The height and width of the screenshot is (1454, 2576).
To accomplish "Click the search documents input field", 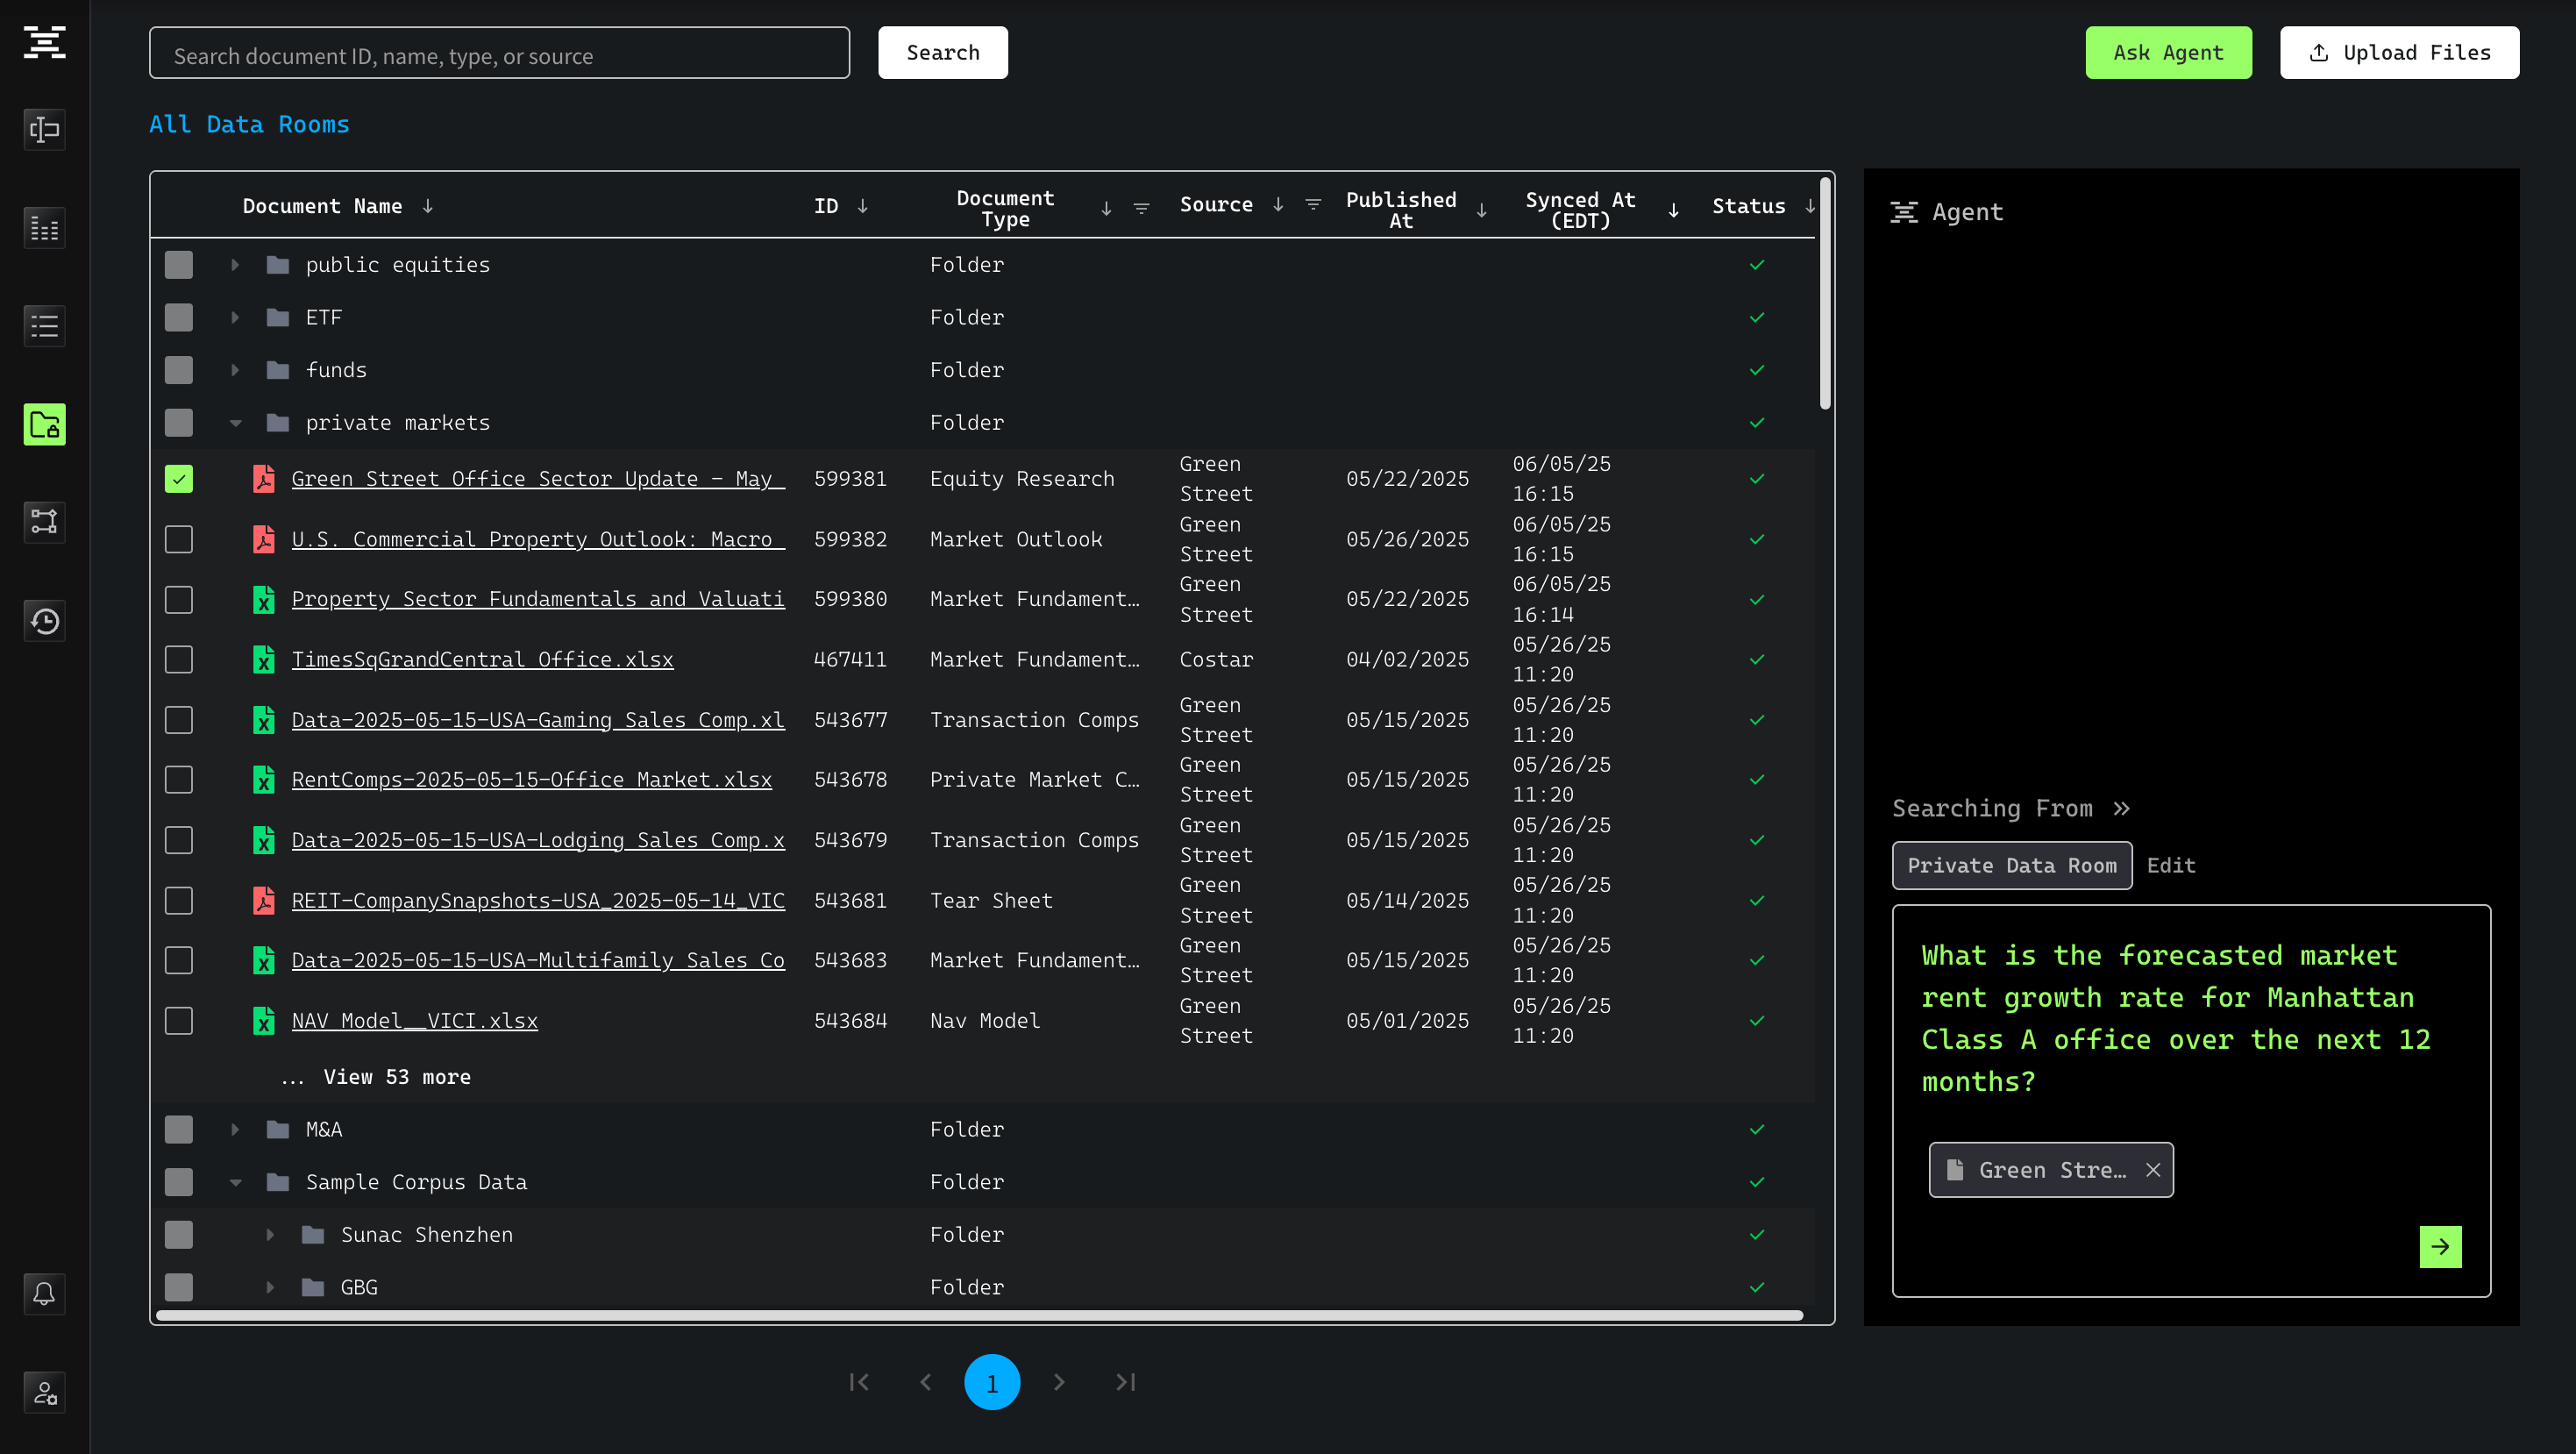I will (499, 54).
